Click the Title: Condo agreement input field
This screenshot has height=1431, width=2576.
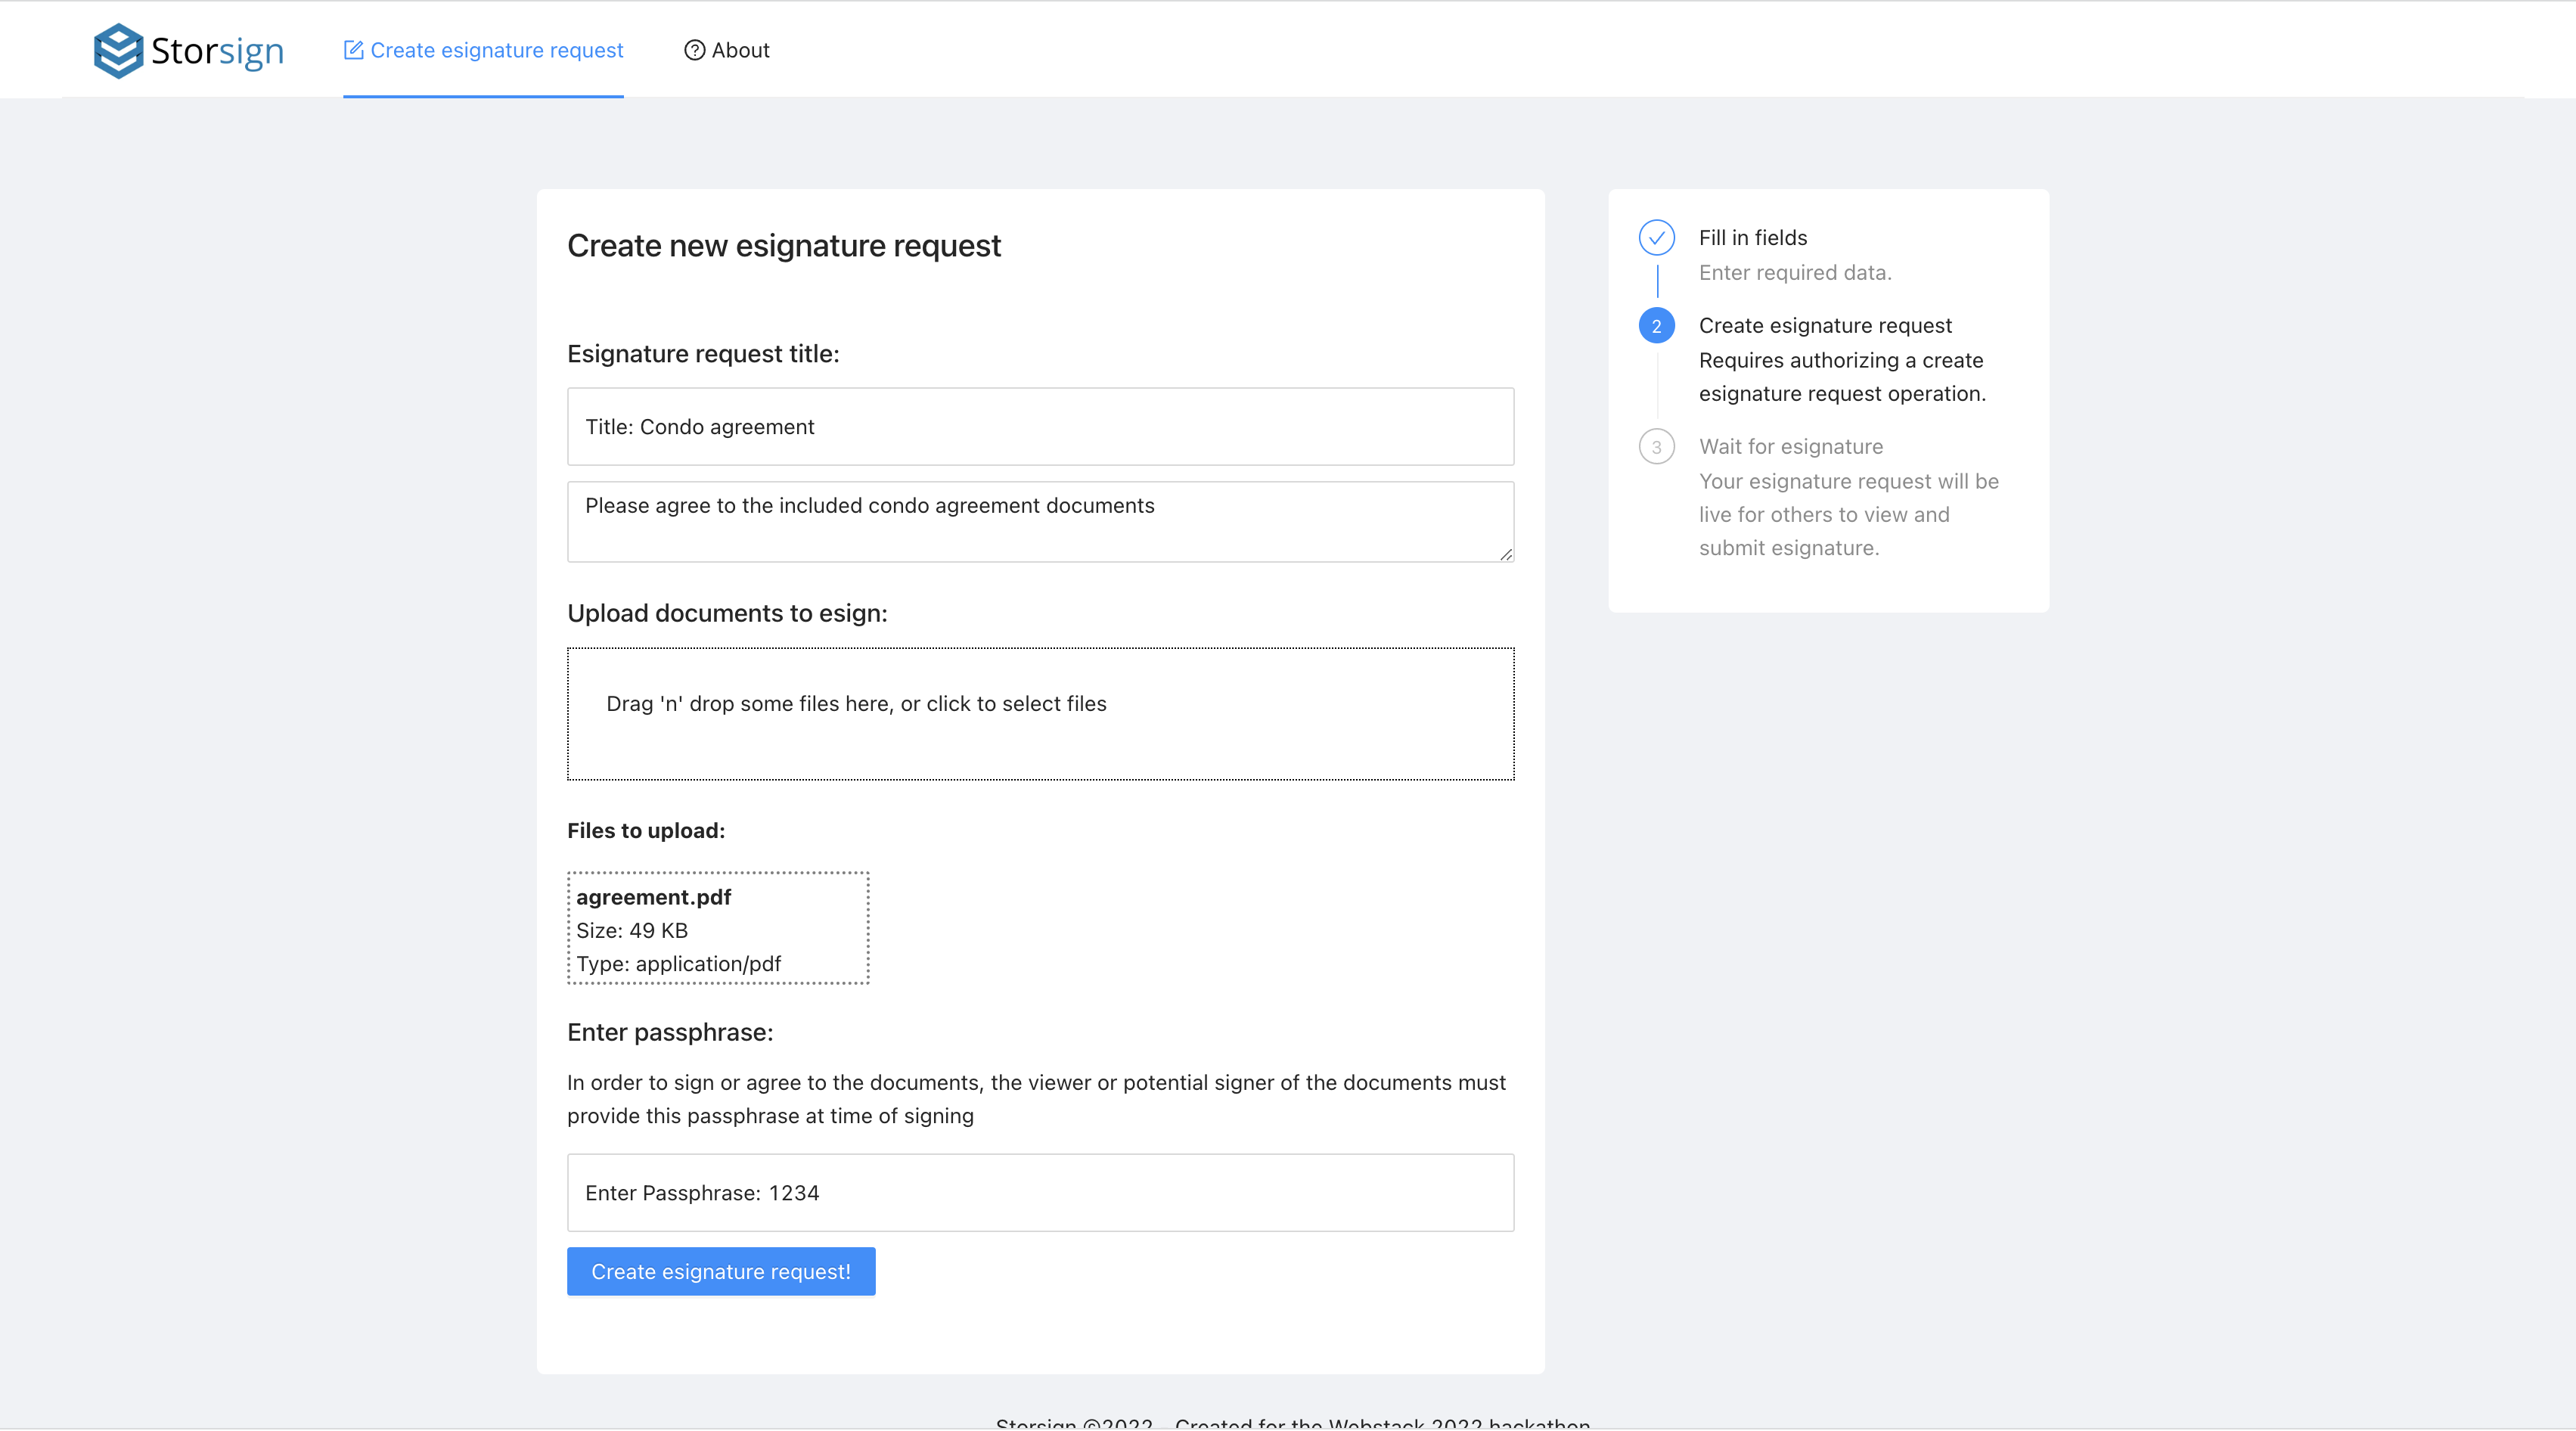pyautogui.click(x=1040, y=427)
